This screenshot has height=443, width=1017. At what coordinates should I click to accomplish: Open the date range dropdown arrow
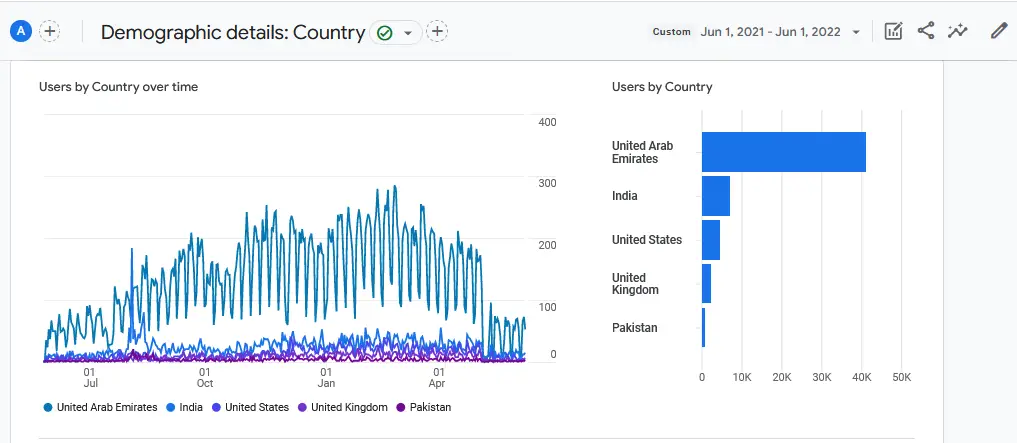pyautogui.click(x=856, y=32)
